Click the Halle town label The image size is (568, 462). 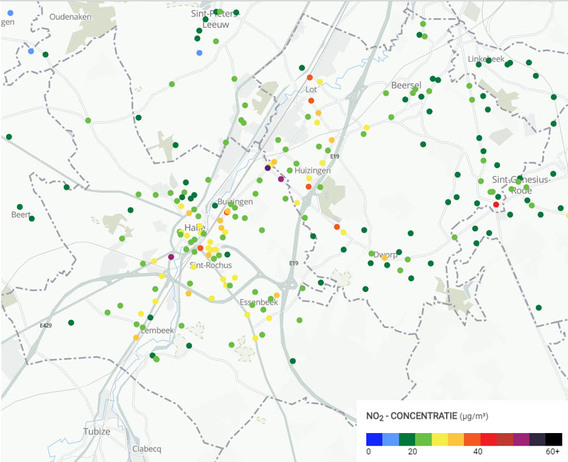click(195, 228)
